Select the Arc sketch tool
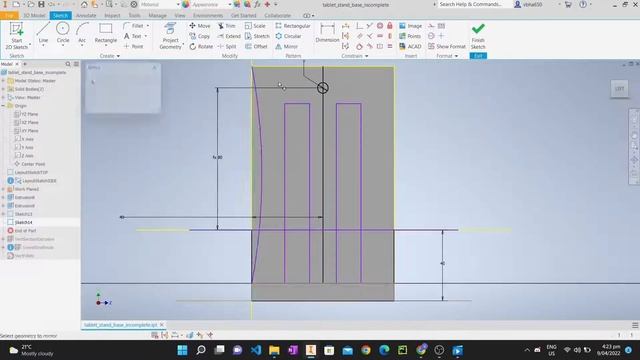Viewport: 640px width, 360px height. (82, 33)
